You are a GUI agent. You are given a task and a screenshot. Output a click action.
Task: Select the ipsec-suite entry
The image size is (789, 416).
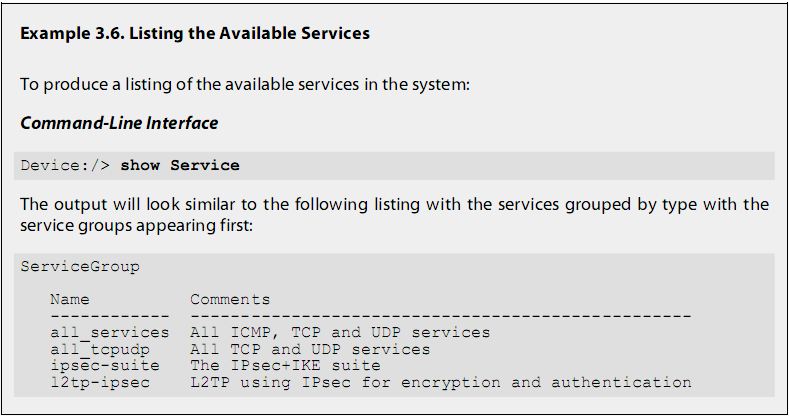coord(105,366)
